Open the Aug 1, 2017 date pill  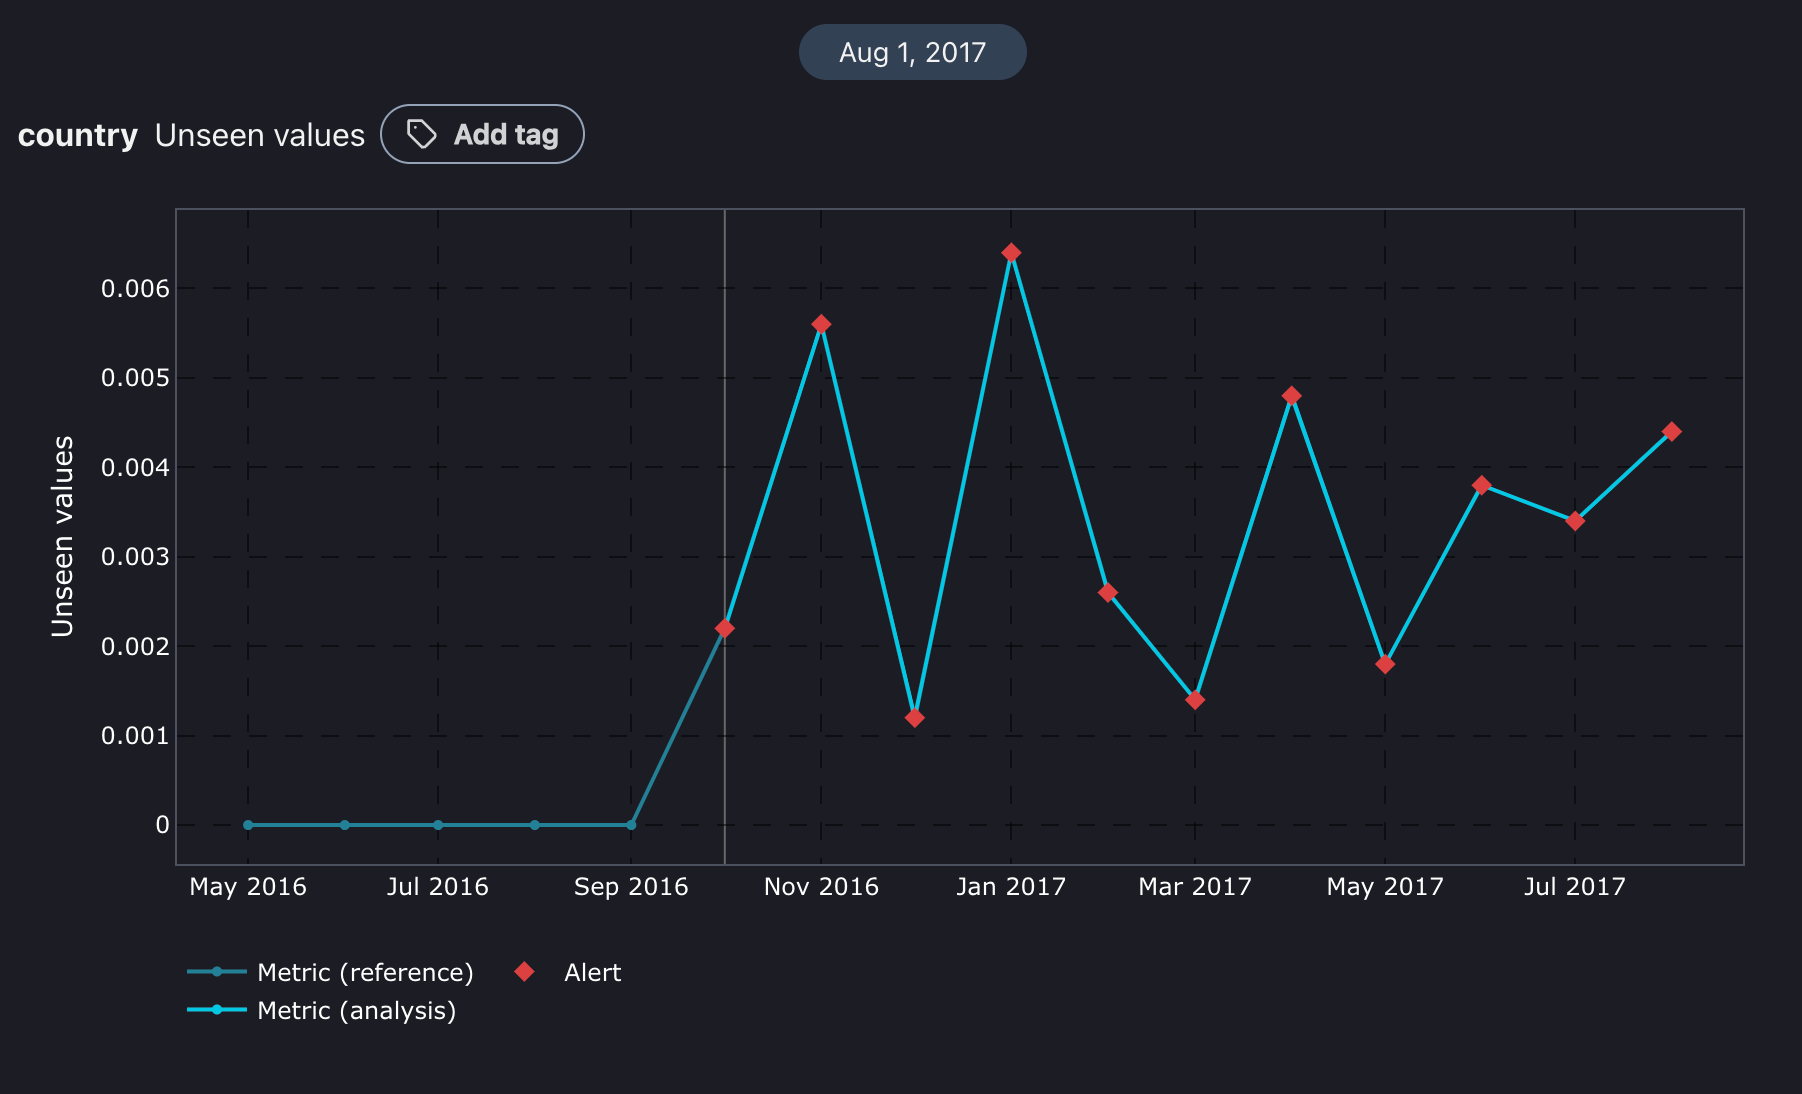(x=912, y=52)
